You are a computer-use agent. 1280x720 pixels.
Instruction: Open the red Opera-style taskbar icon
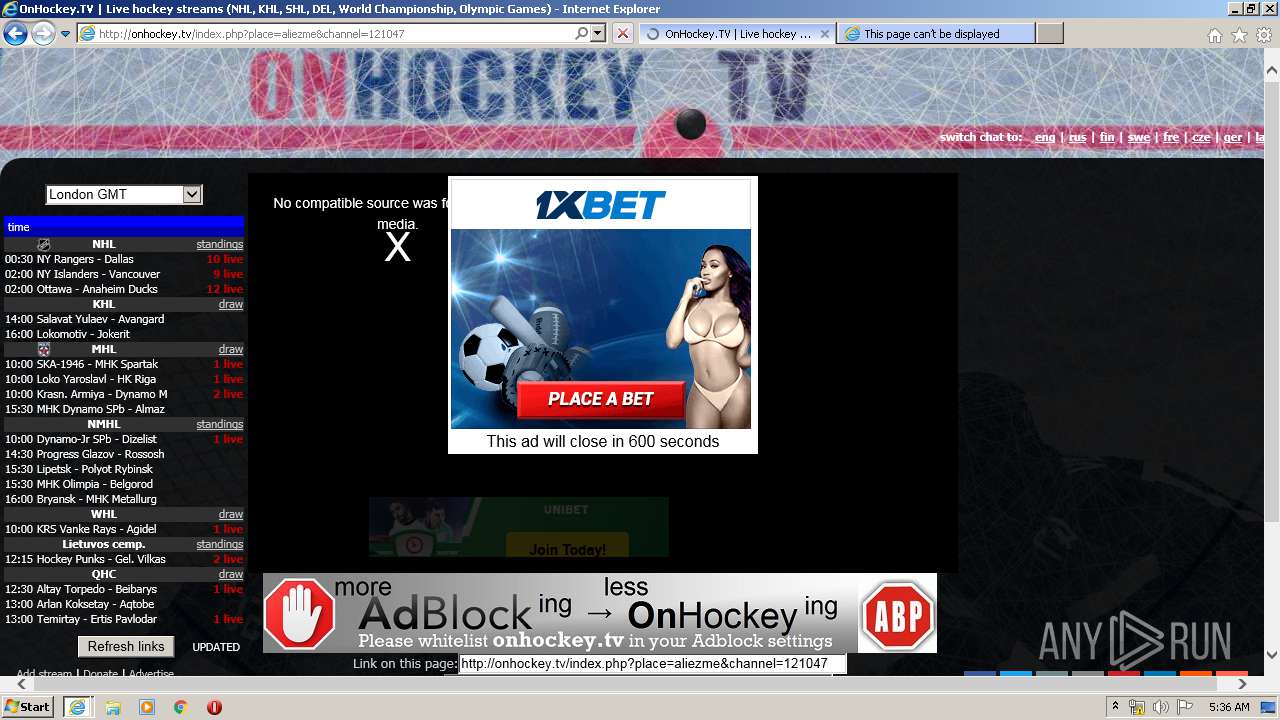click(x=214, y=707)
